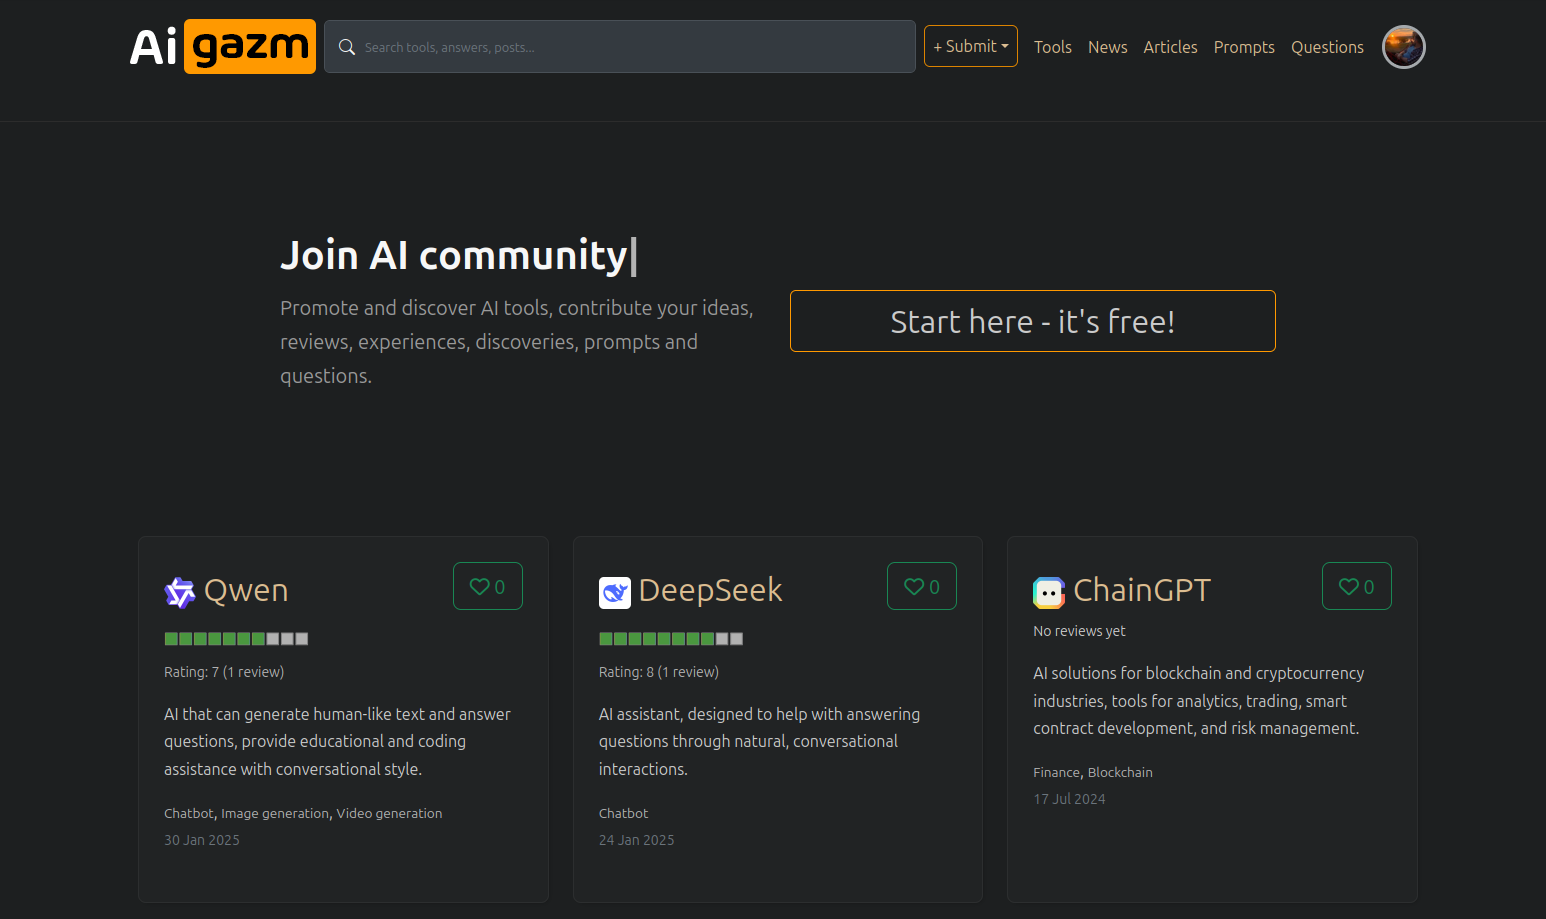1546x919 pixels.
Task: Click the 'Promote and discover AI tools' paragraph
Action: [x=517, y=342]
